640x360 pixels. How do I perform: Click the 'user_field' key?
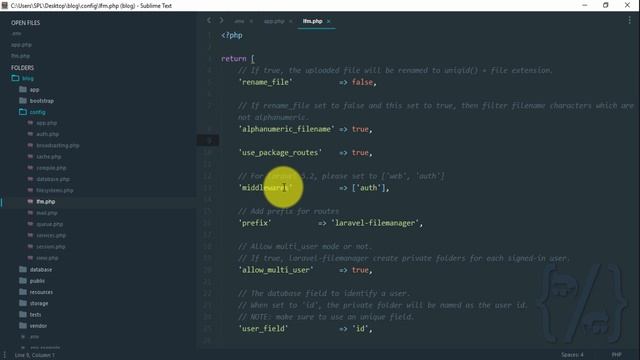tap(263, 329)
